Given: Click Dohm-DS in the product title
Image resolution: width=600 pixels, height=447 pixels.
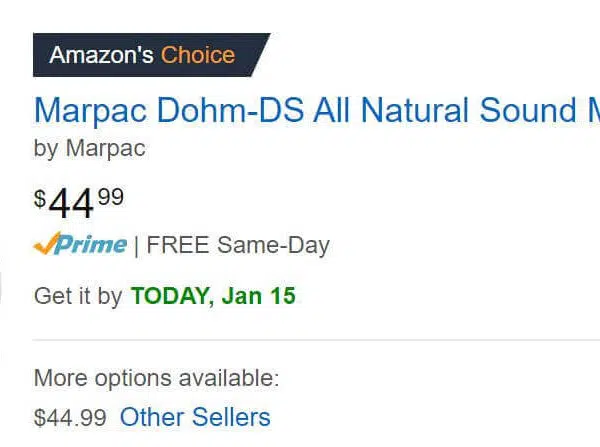Looking at the screenshot, I should (230, 110).
